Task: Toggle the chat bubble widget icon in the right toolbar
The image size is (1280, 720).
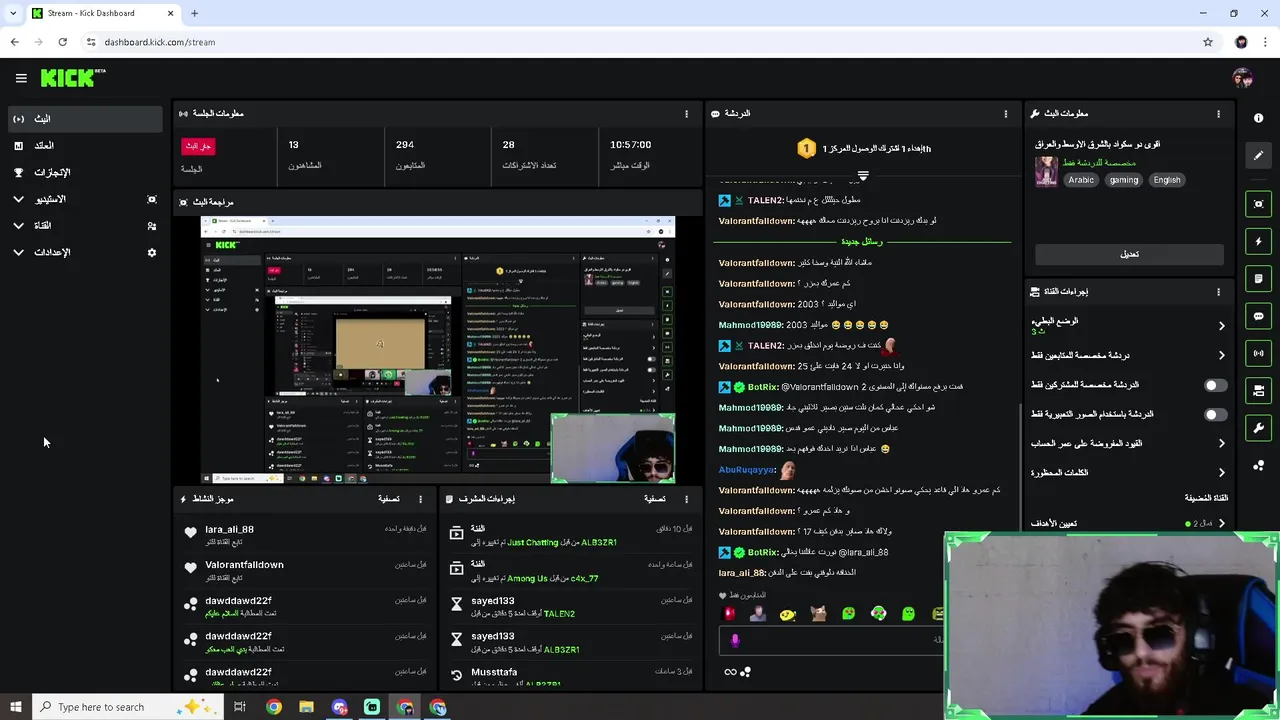Action: pos(1258,316)
